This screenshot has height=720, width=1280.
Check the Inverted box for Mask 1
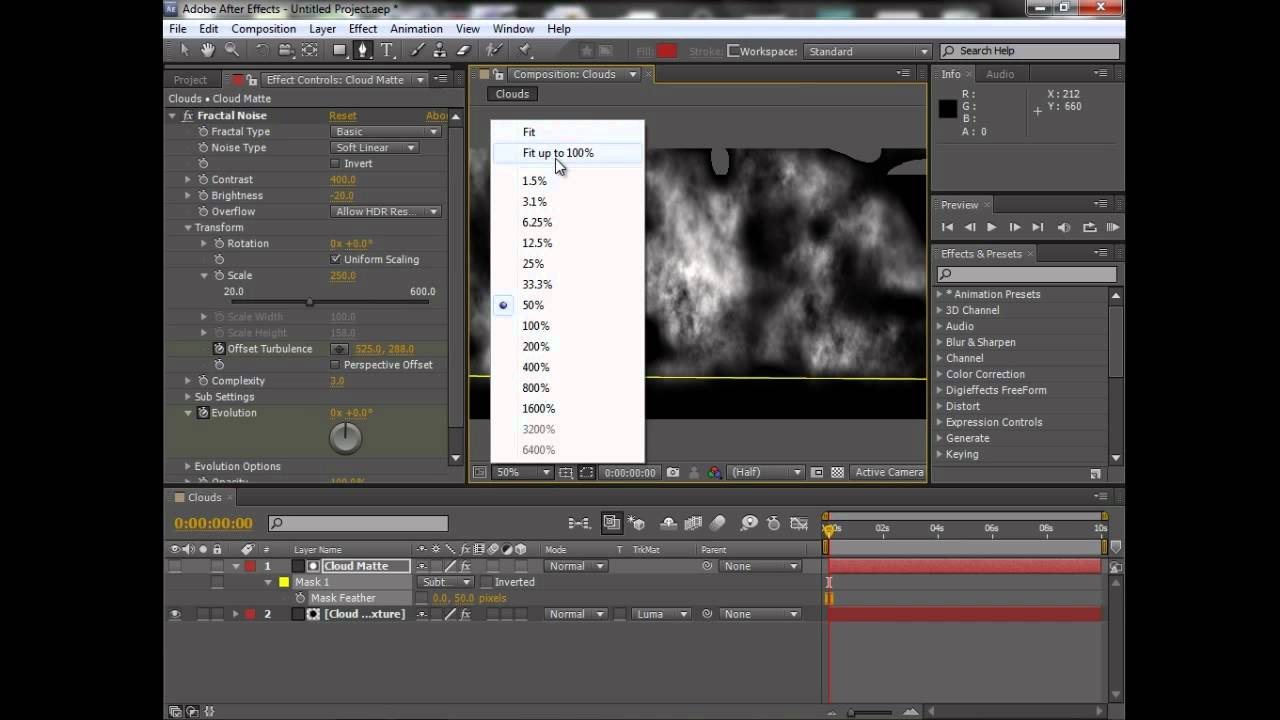486,582
